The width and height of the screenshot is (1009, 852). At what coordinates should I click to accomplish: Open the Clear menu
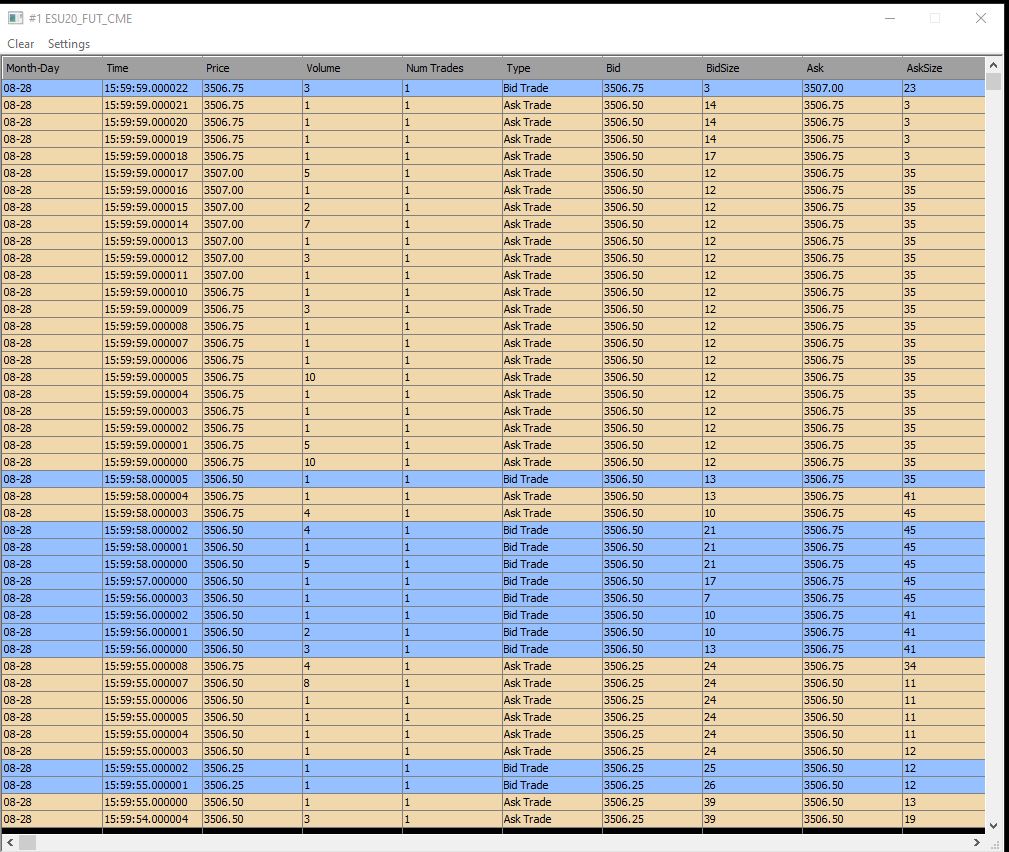pos(21,44)
